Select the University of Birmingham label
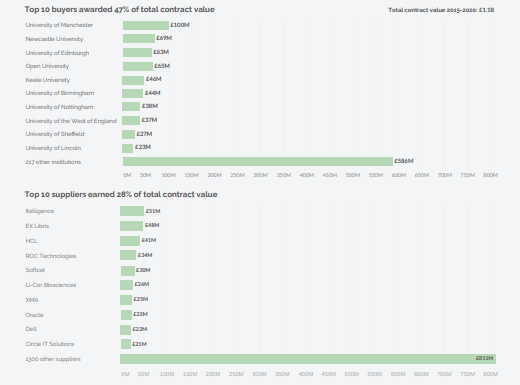The image size is (520, 385). pos(60,93)
